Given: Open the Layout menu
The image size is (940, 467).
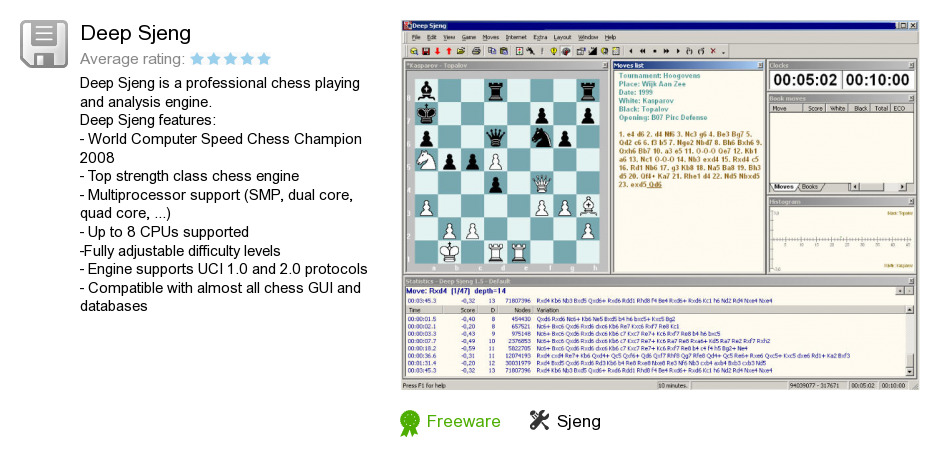Looking at the screenshot, I should [562, 37].
